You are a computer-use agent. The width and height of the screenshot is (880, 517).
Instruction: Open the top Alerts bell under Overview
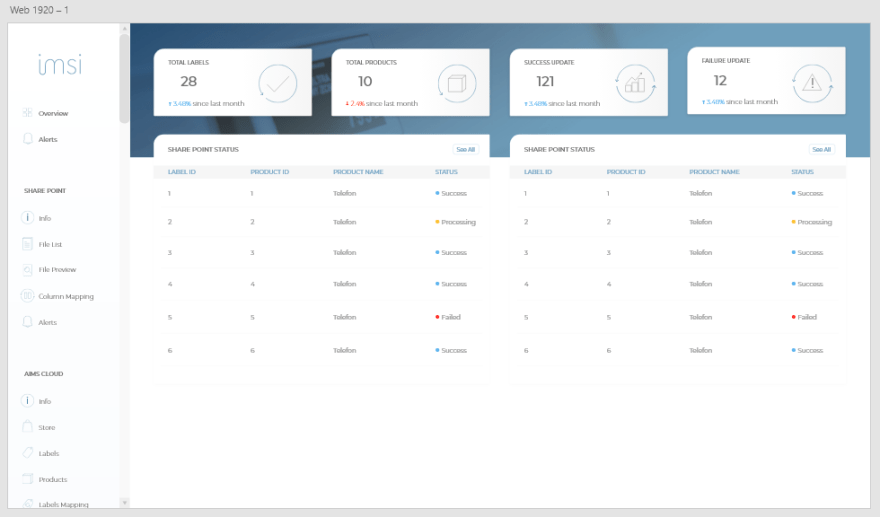click(28, 139)
